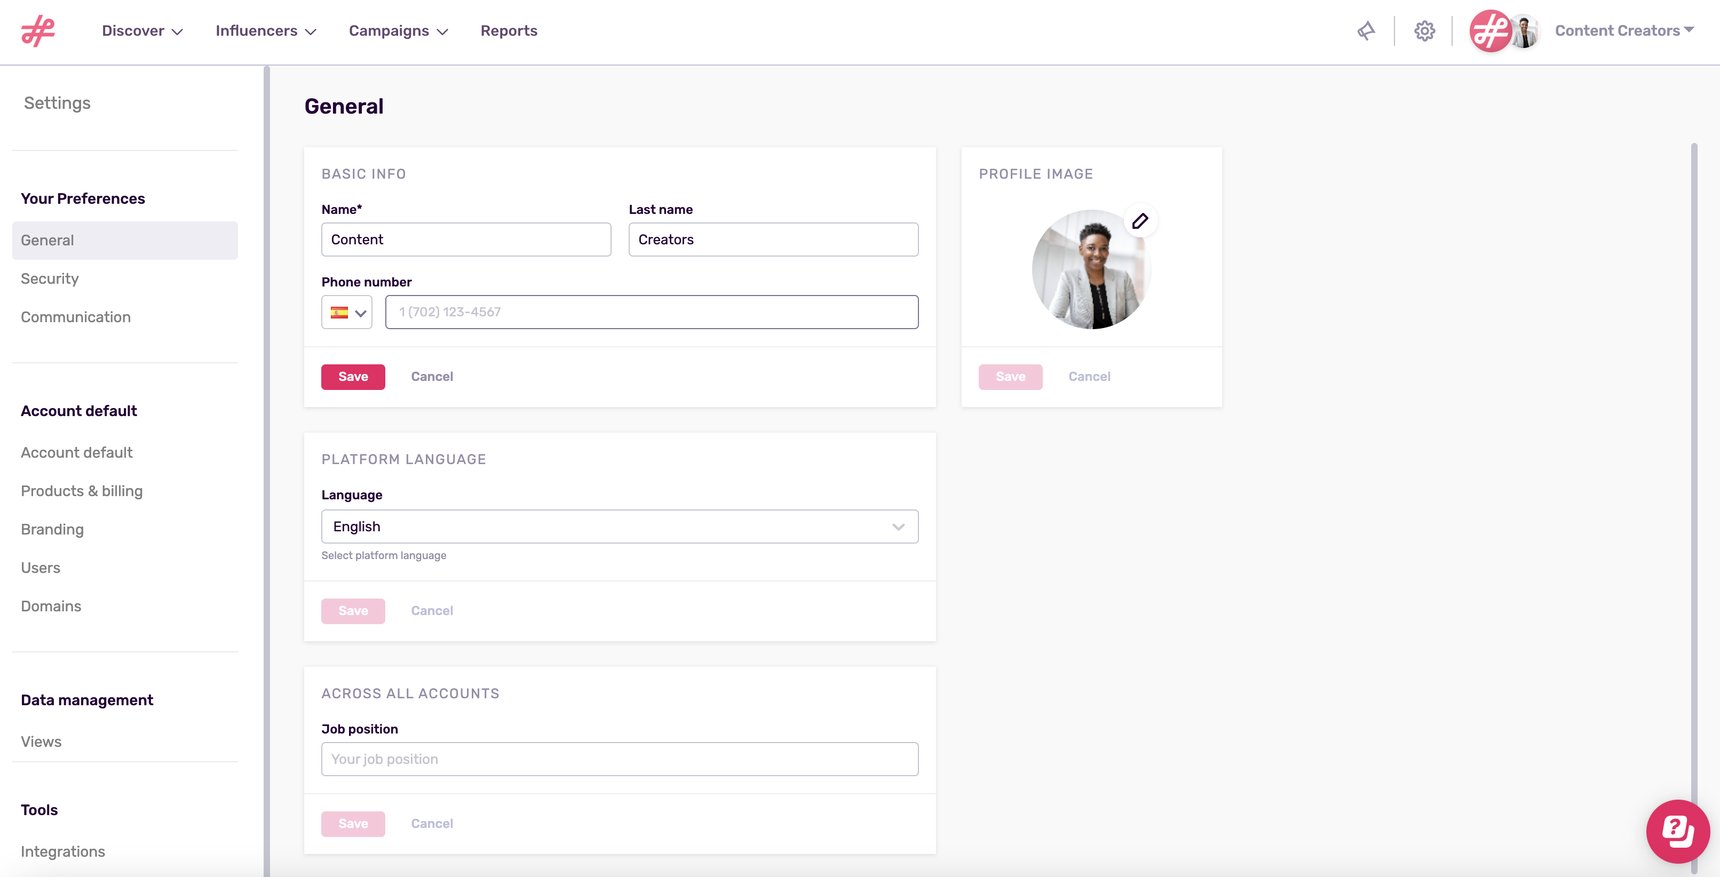
Task: Save the Job position section
Action: (x=353, y=824)
